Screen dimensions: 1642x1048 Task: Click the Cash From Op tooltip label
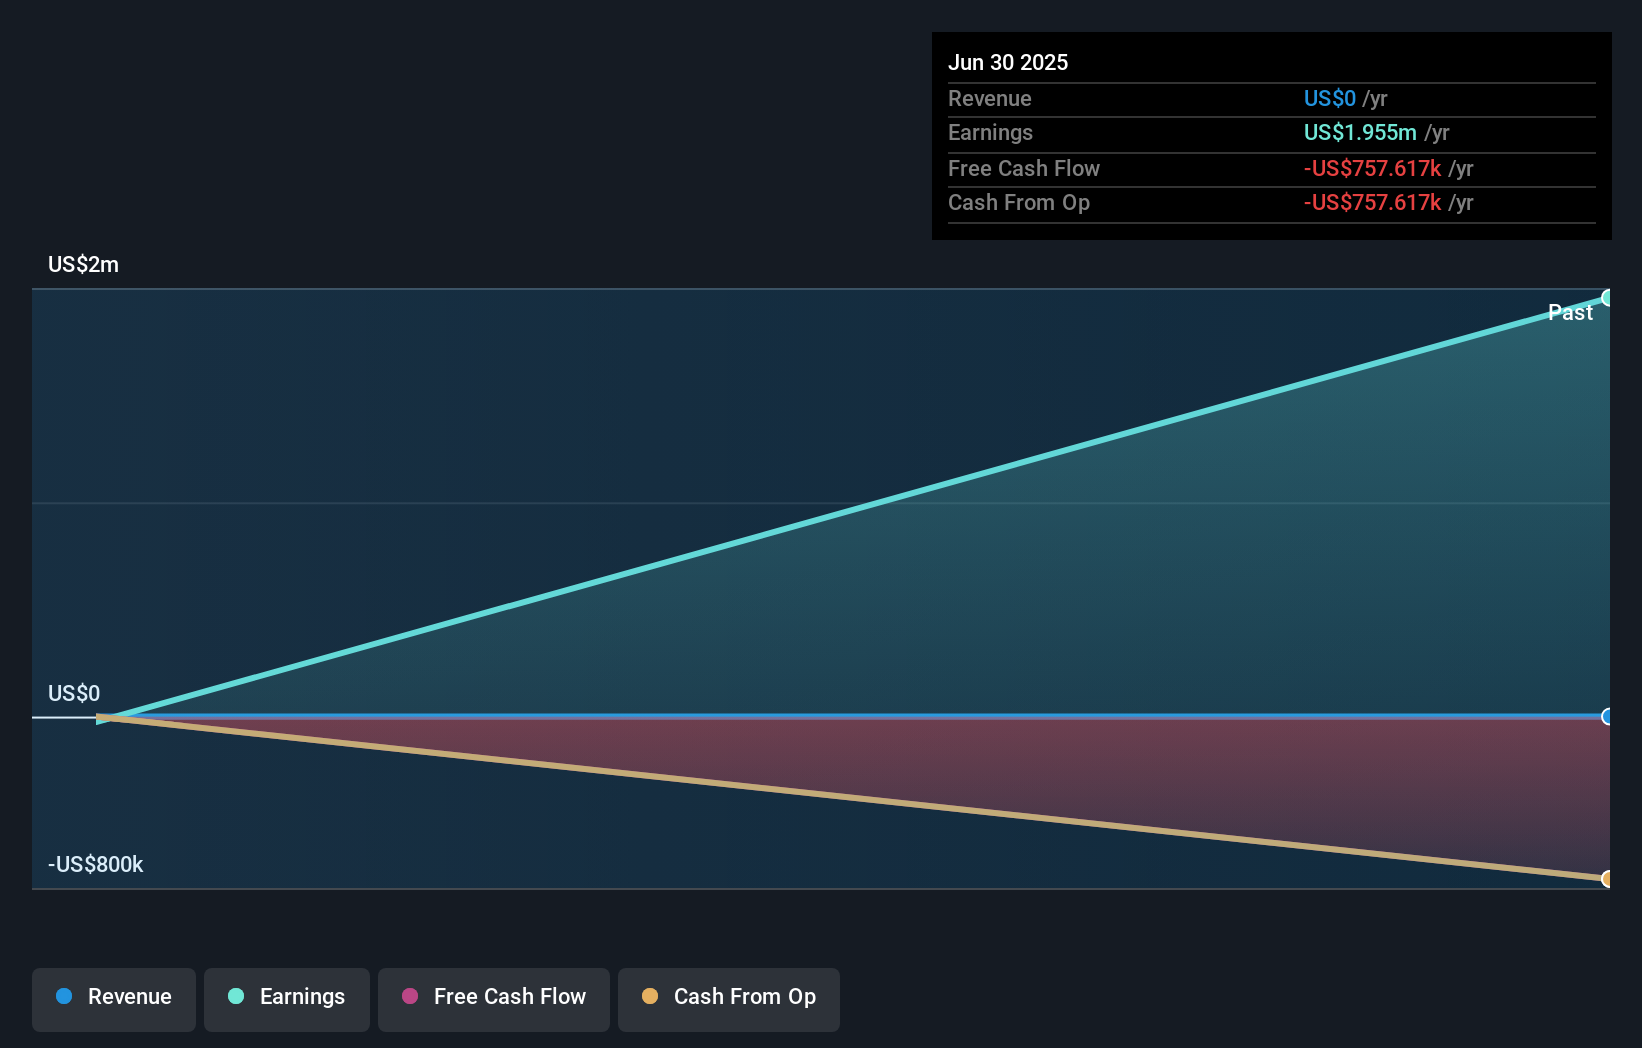(x=1019, y=202)
